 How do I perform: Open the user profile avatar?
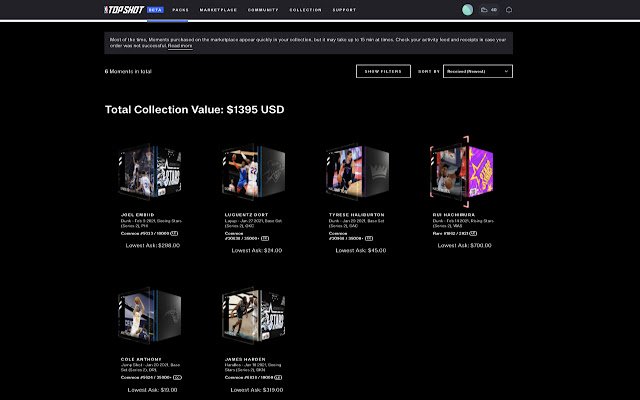(467, 10)
